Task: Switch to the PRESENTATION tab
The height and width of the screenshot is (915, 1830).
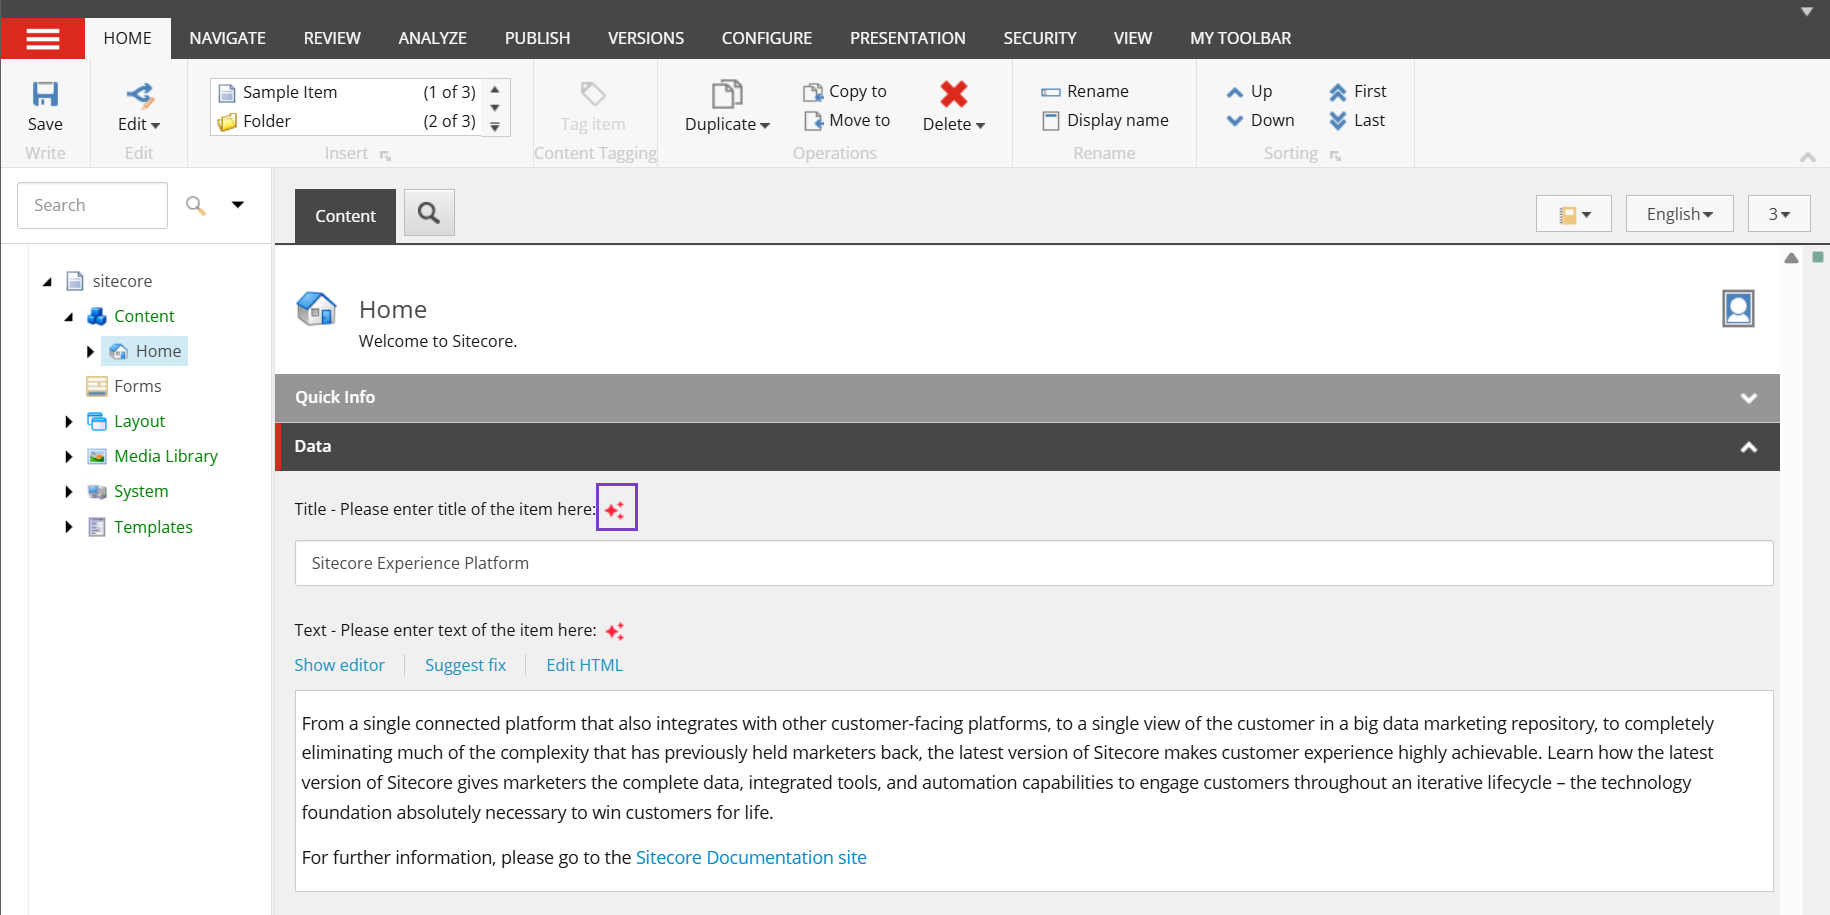Action: coord(908,38)
